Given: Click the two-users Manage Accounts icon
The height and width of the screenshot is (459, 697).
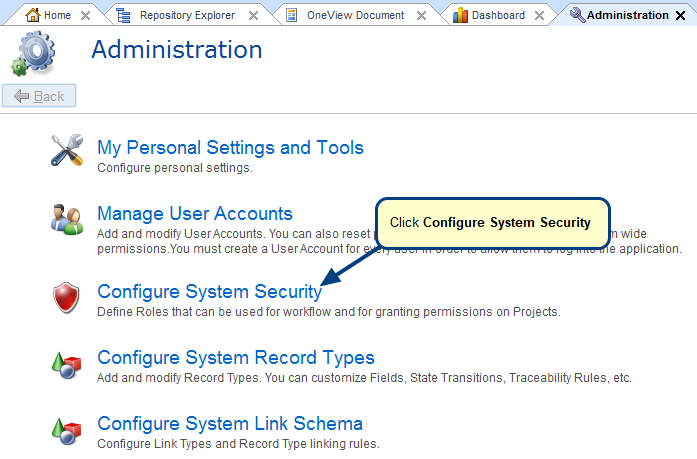Looking at the screenshot, I should coord(67,220).
